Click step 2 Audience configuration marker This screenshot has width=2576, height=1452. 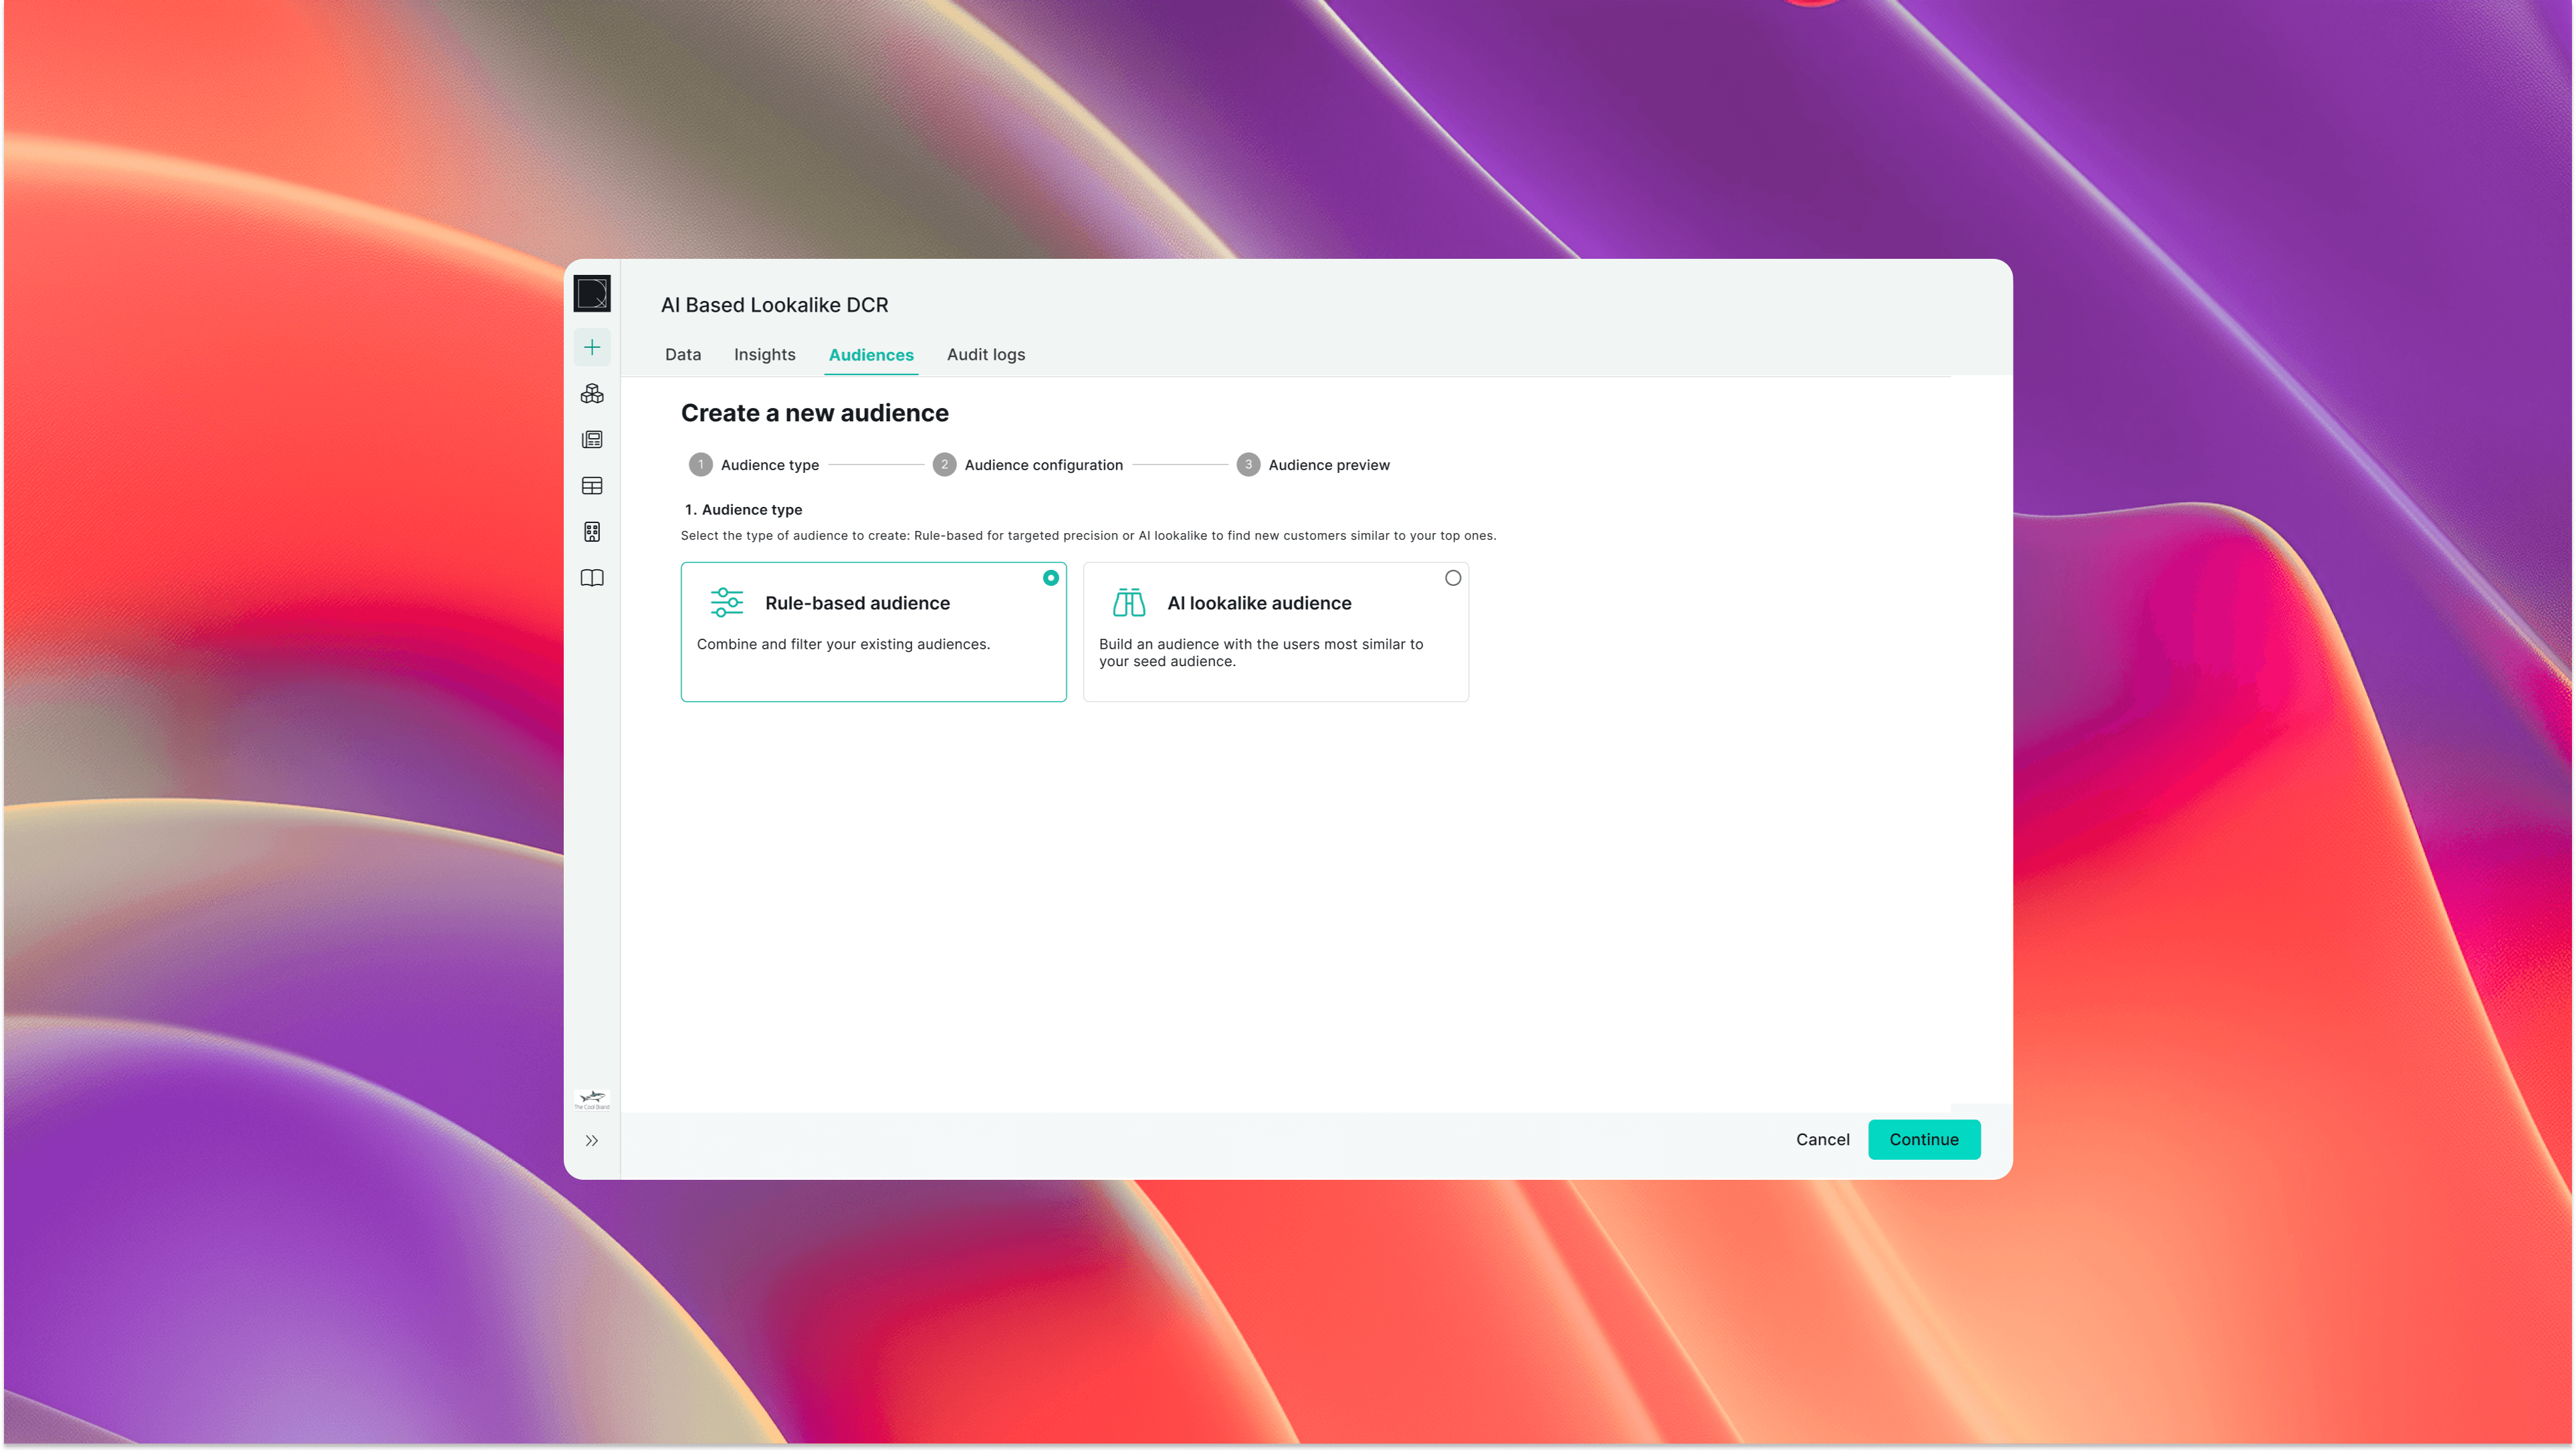pos(944,465)
